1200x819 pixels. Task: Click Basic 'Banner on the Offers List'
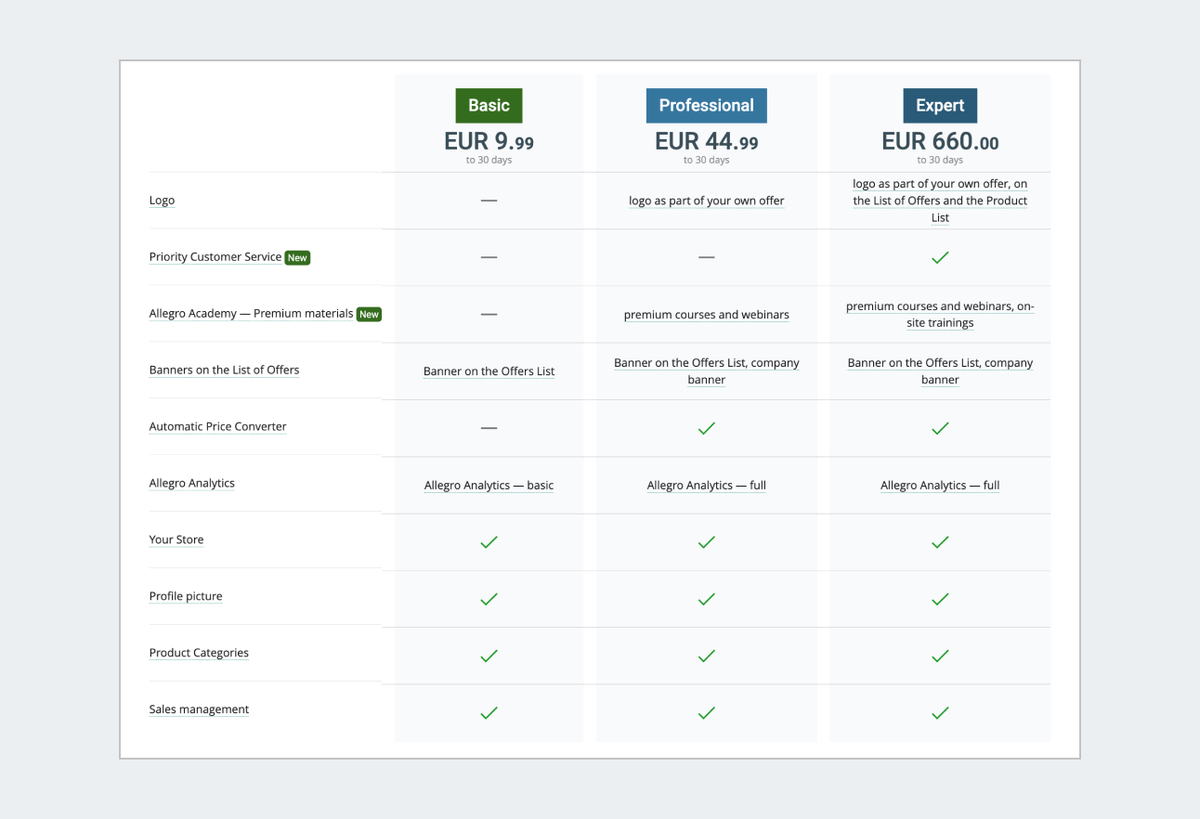[x=489, y=371]
